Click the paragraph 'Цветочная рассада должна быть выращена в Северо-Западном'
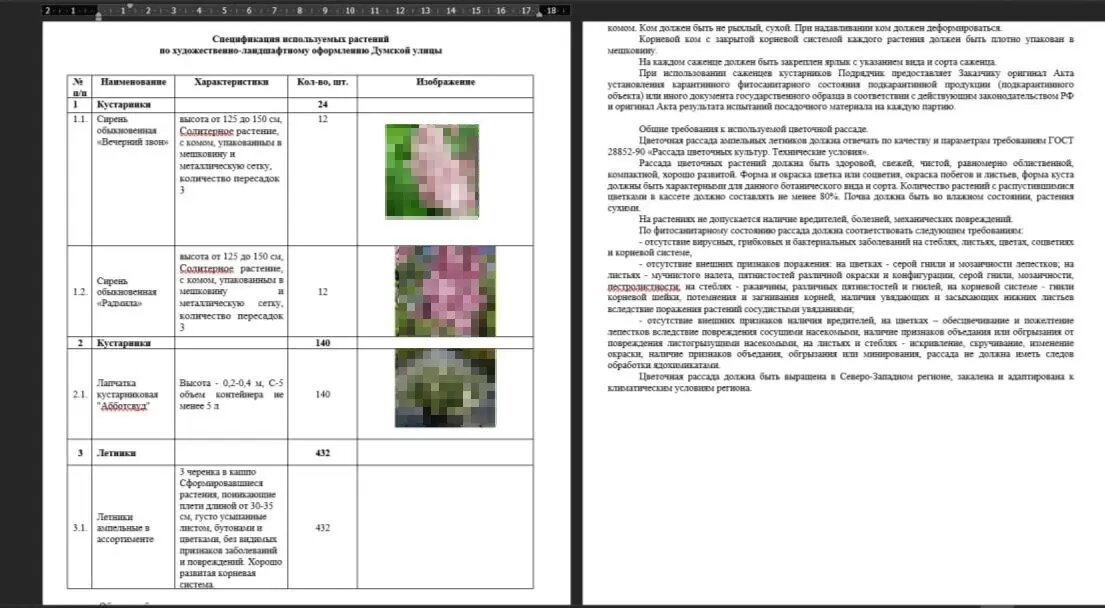This screenshot has height=608, width=1105. (x=841, y=383)
